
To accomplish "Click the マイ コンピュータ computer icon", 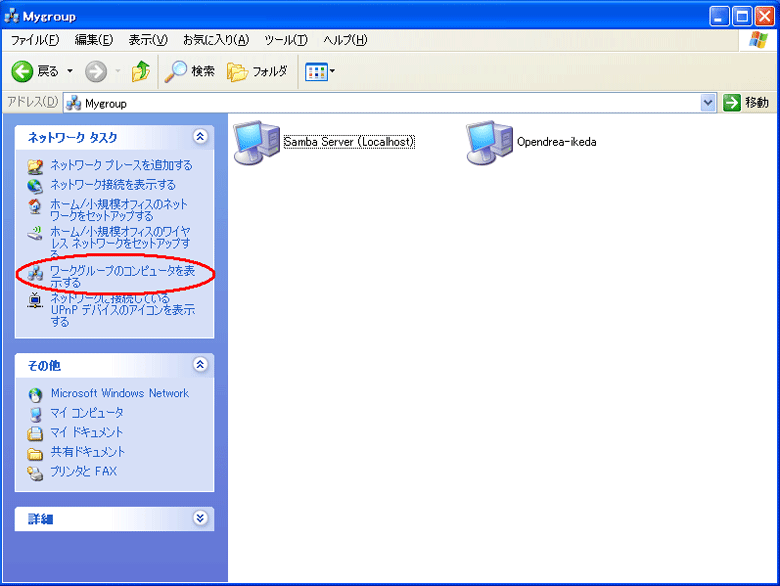I will (x=35, y=414).
